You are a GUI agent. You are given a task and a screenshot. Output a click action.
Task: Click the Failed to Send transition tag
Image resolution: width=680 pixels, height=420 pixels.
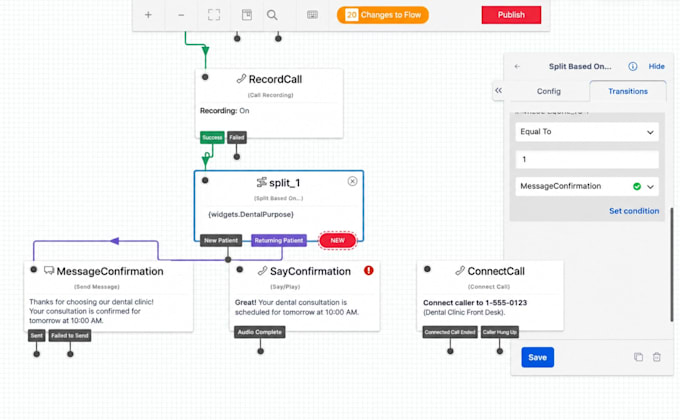tap(70, 335)
